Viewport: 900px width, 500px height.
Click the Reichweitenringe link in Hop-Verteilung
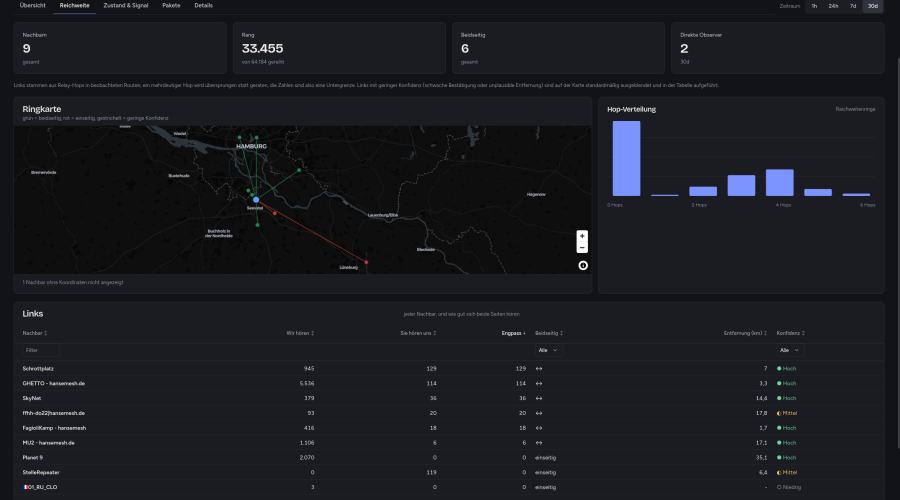(x=855, y=109)
